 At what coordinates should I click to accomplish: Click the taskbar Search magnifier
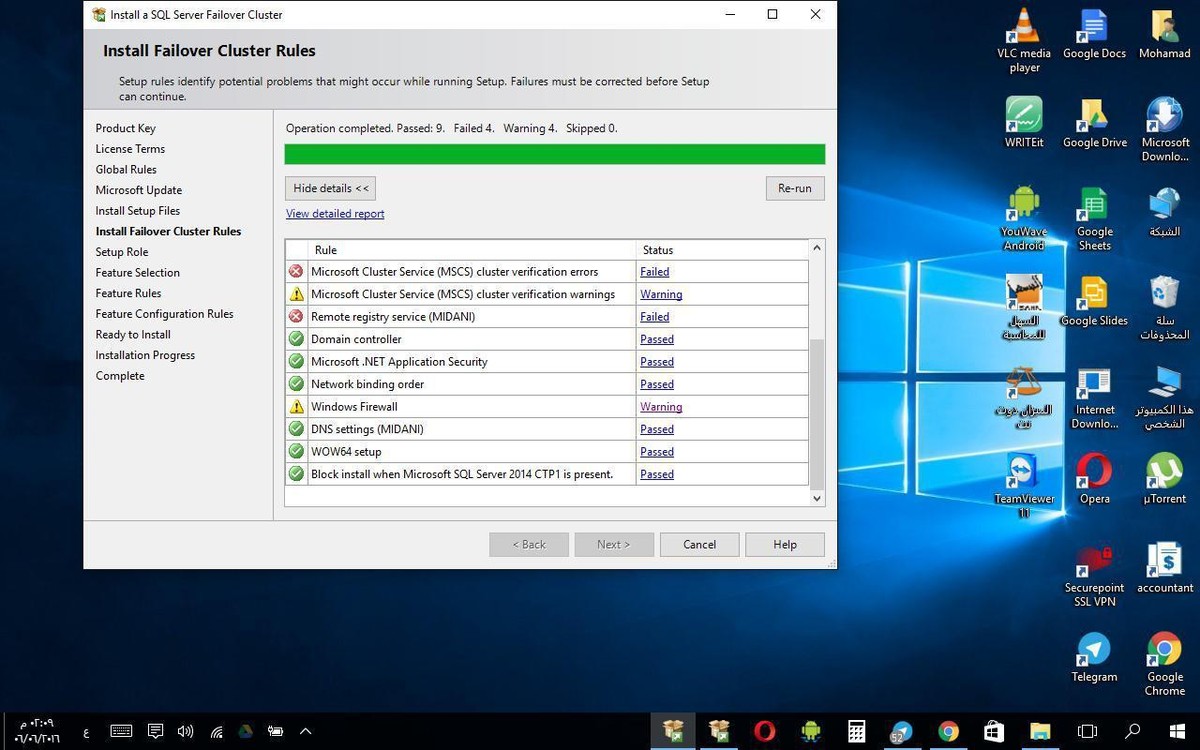[x=1133, y=731]
